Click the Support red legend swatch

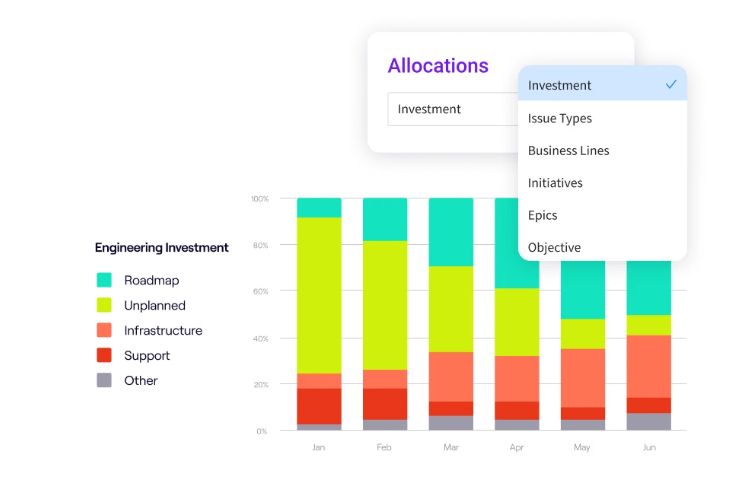[104, 356]
